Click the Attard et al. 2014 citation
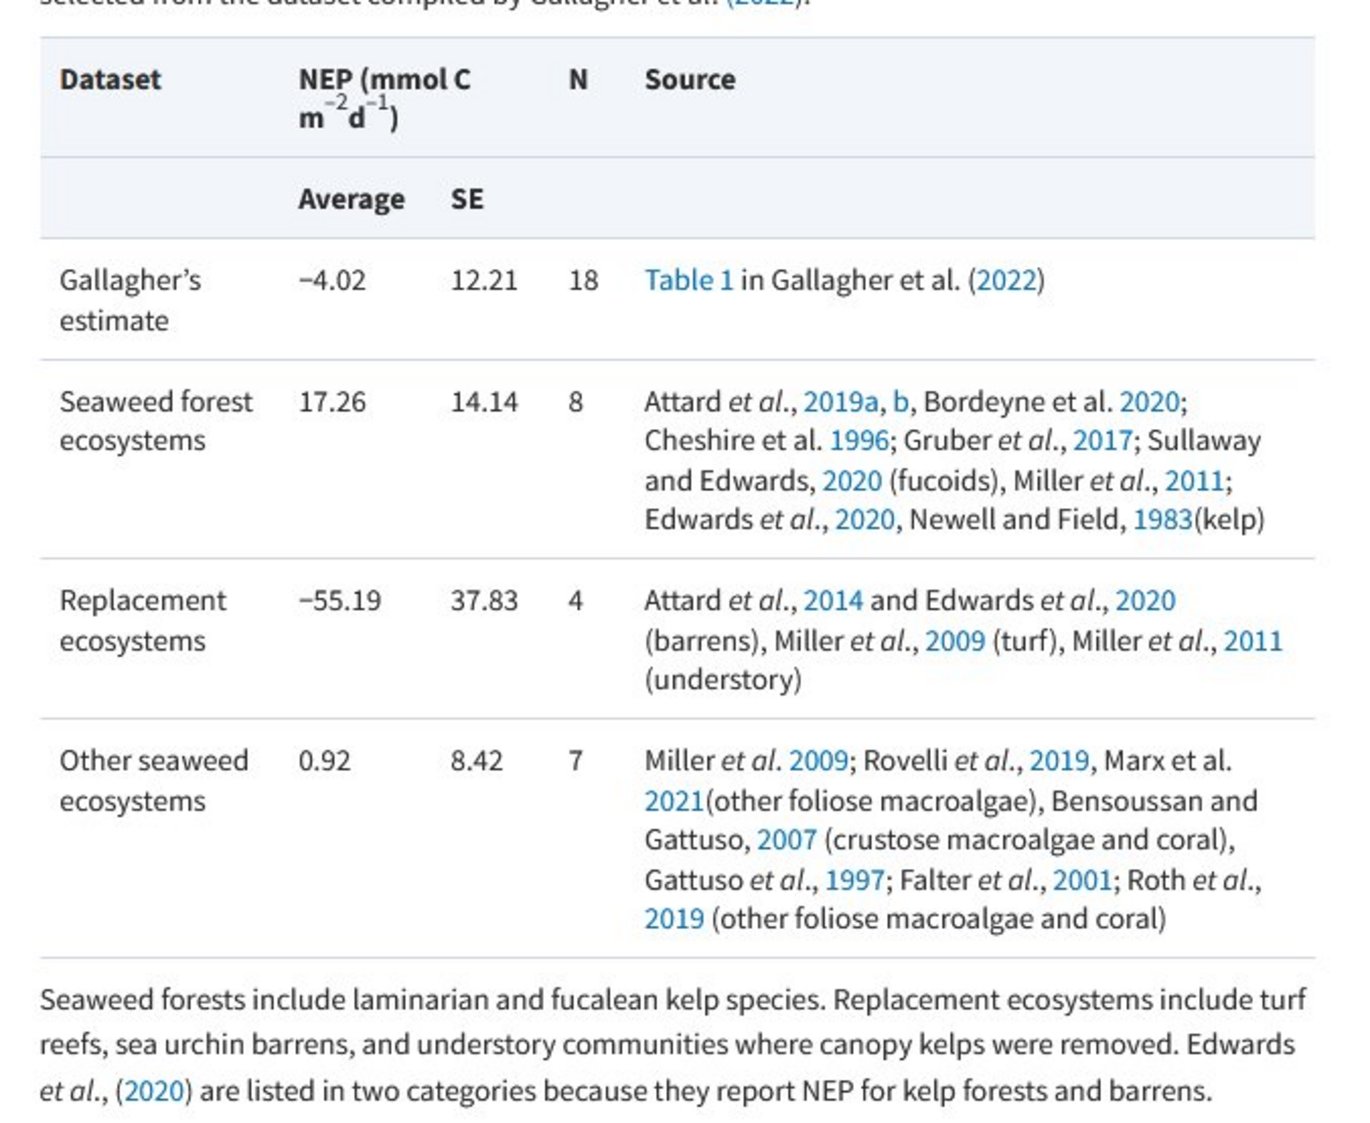The width and height of the screenshot is (1370, 1123). [x=832, y=601]
